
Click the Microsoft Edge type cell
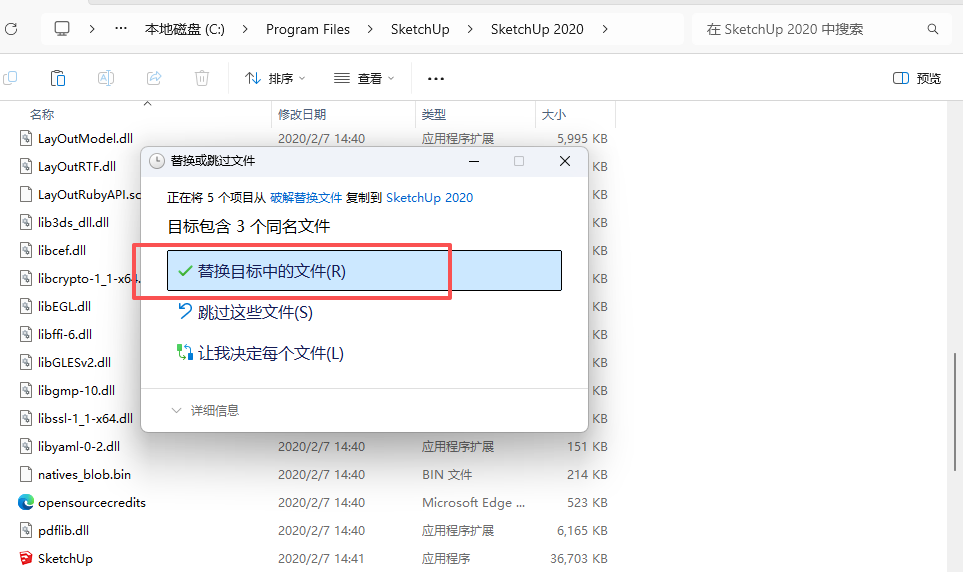point(474,503)
